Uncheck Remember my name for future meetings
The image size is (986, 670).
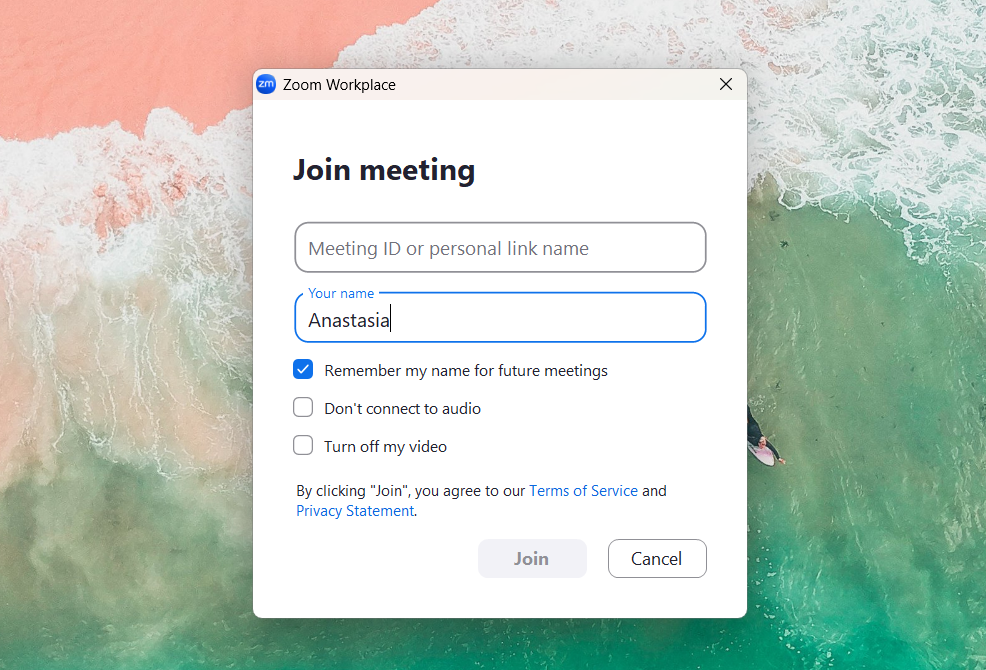(x=303, y=369)
